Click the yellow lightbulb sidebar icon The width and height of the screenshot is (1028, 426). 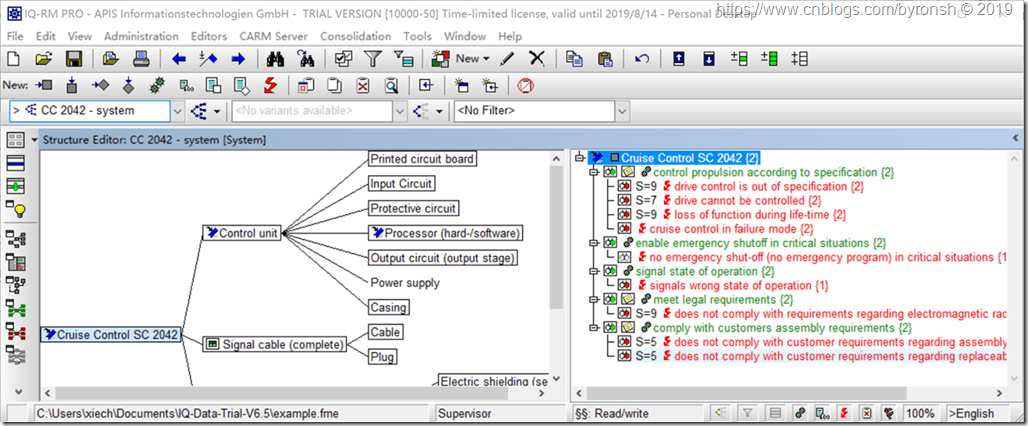point(15,209)
